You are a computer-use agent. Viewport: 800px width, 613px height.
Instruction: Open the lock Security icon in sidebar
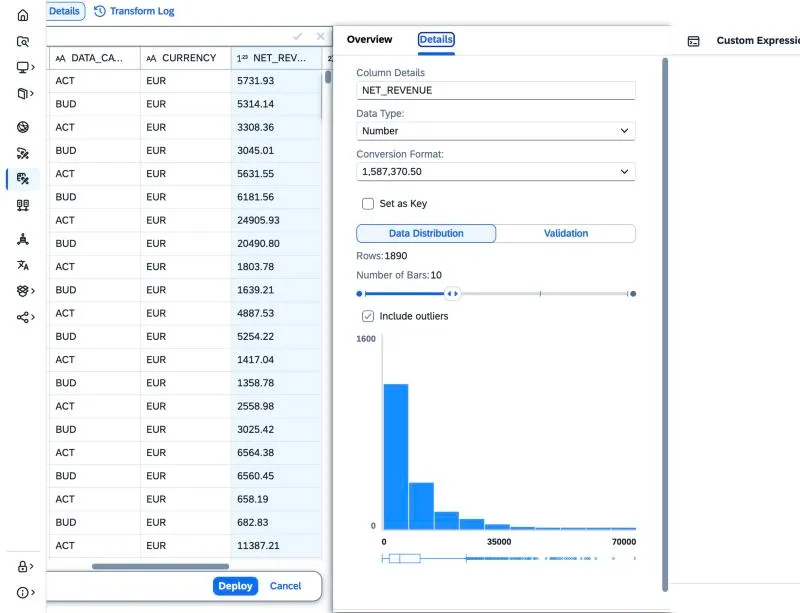pyautogui.click(x=22, y=566)
